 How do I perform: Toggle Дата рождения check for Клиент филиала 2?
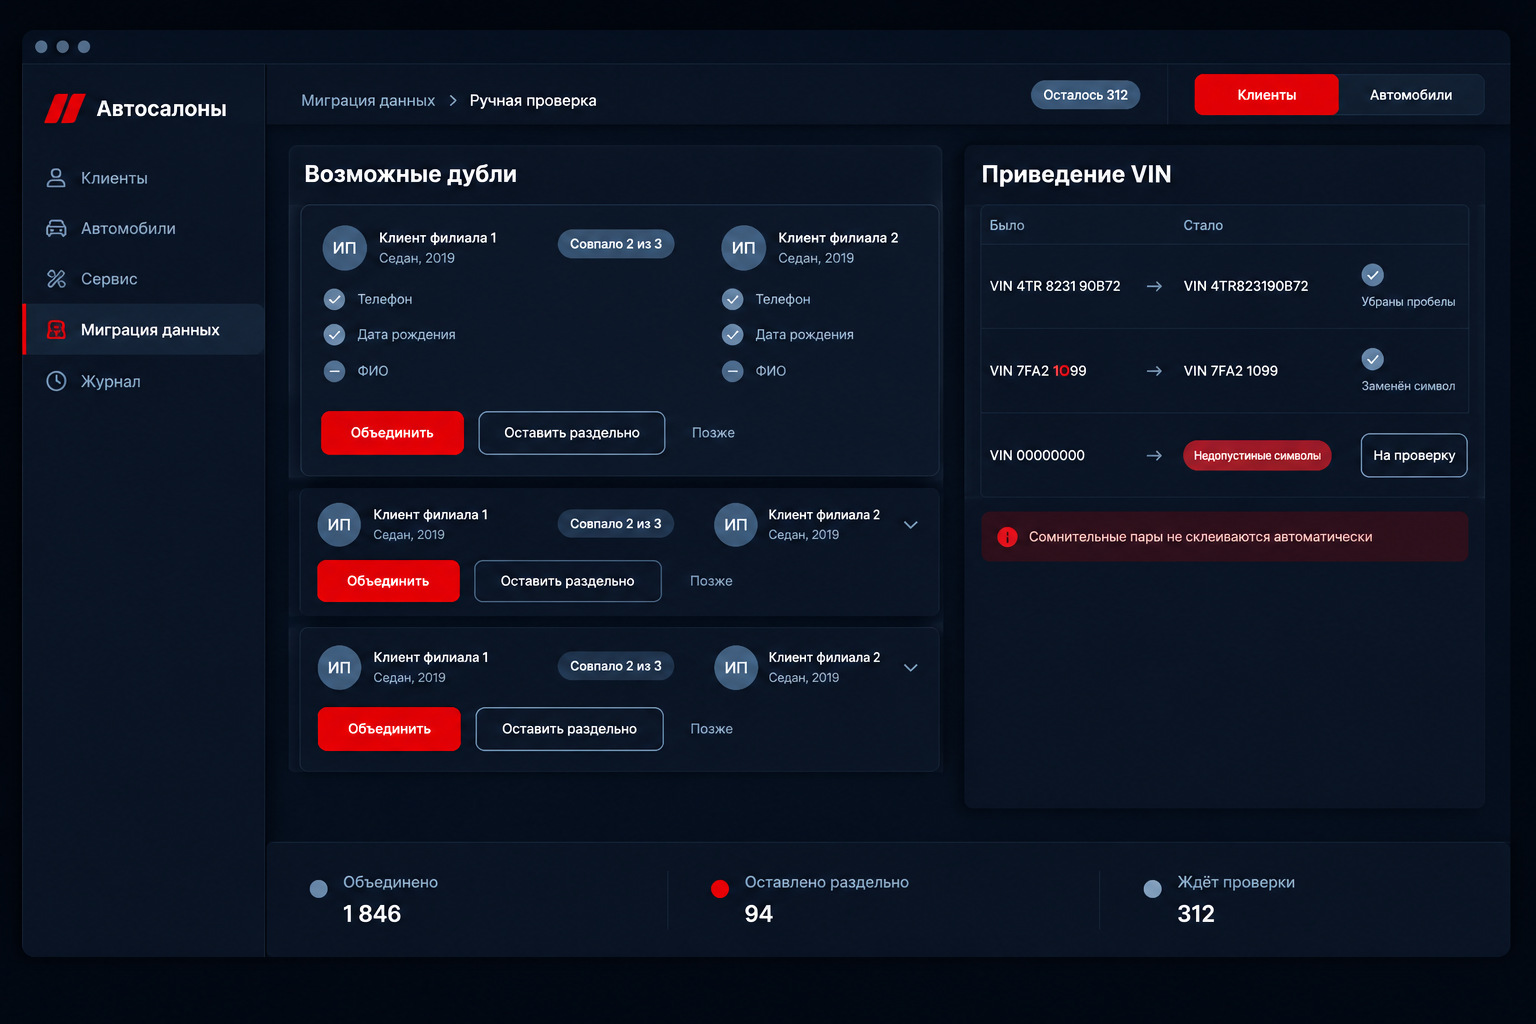[x=733, y=335]
